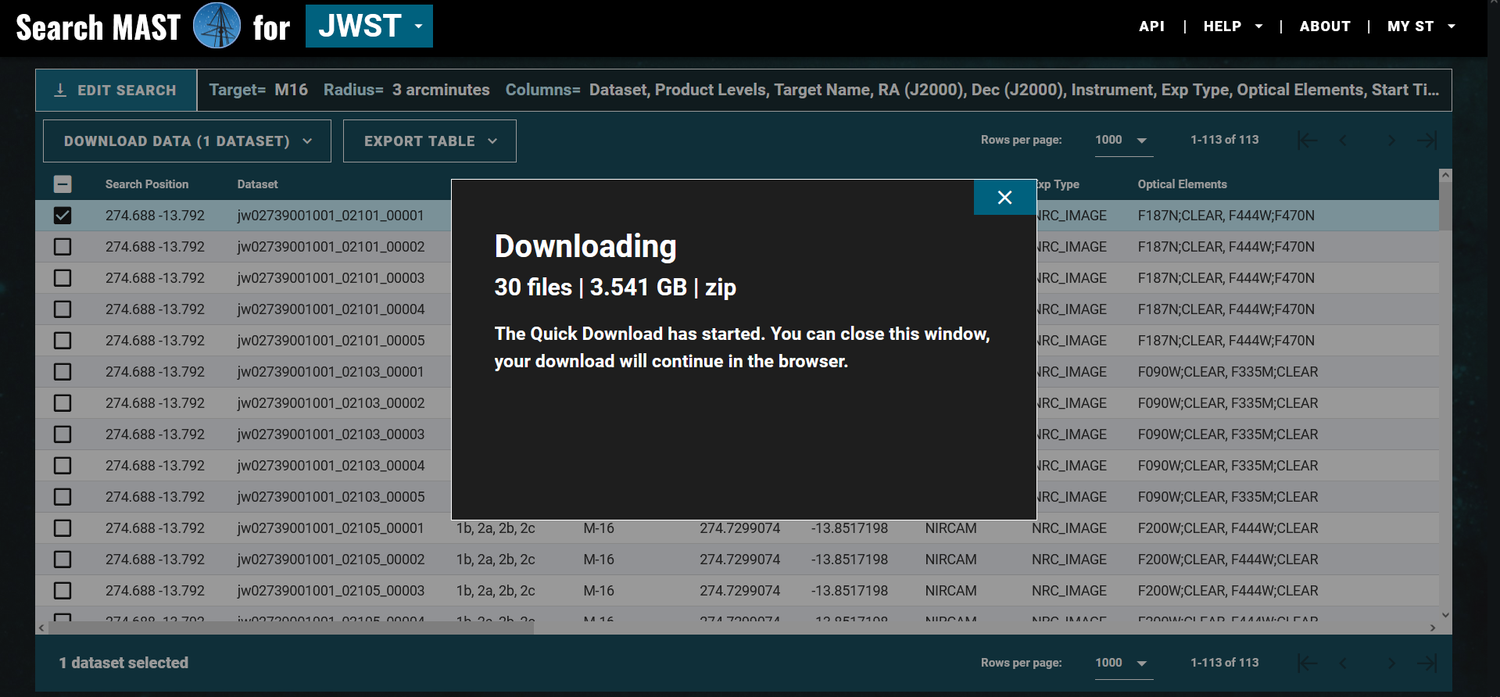Screen dimensions: 1500x697
Task: Change bottom Rows per page dropdown
Action: click(x=1123, y=663)
